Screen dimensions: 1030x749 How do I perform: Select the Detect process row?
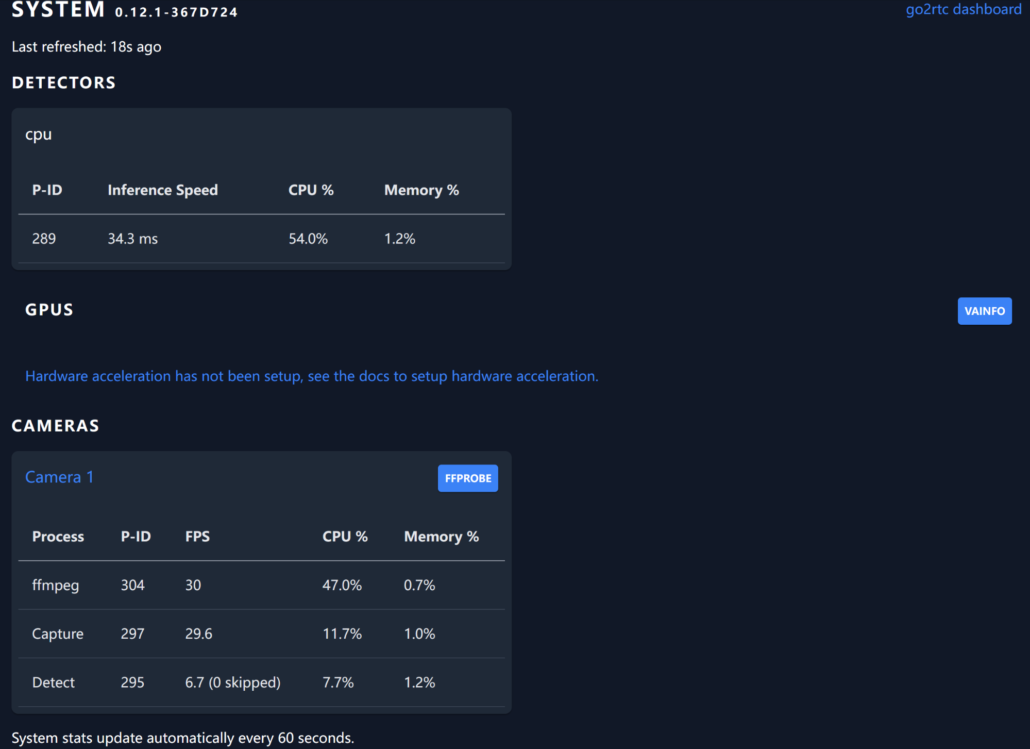pos(53,682)
